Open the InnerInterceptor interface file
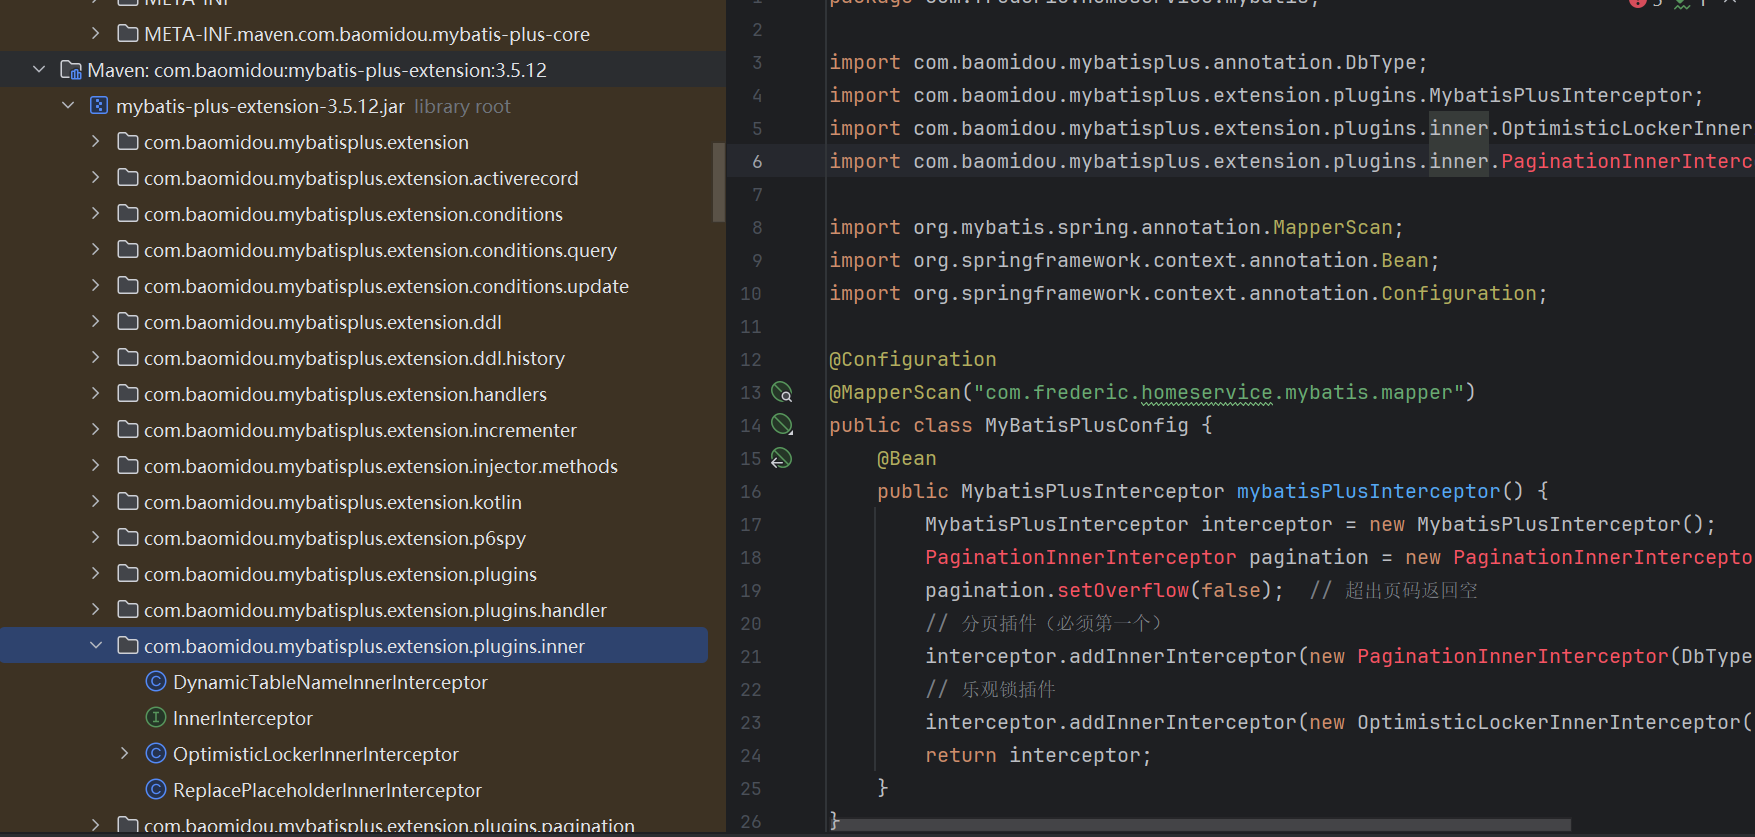 coord(243,718)
